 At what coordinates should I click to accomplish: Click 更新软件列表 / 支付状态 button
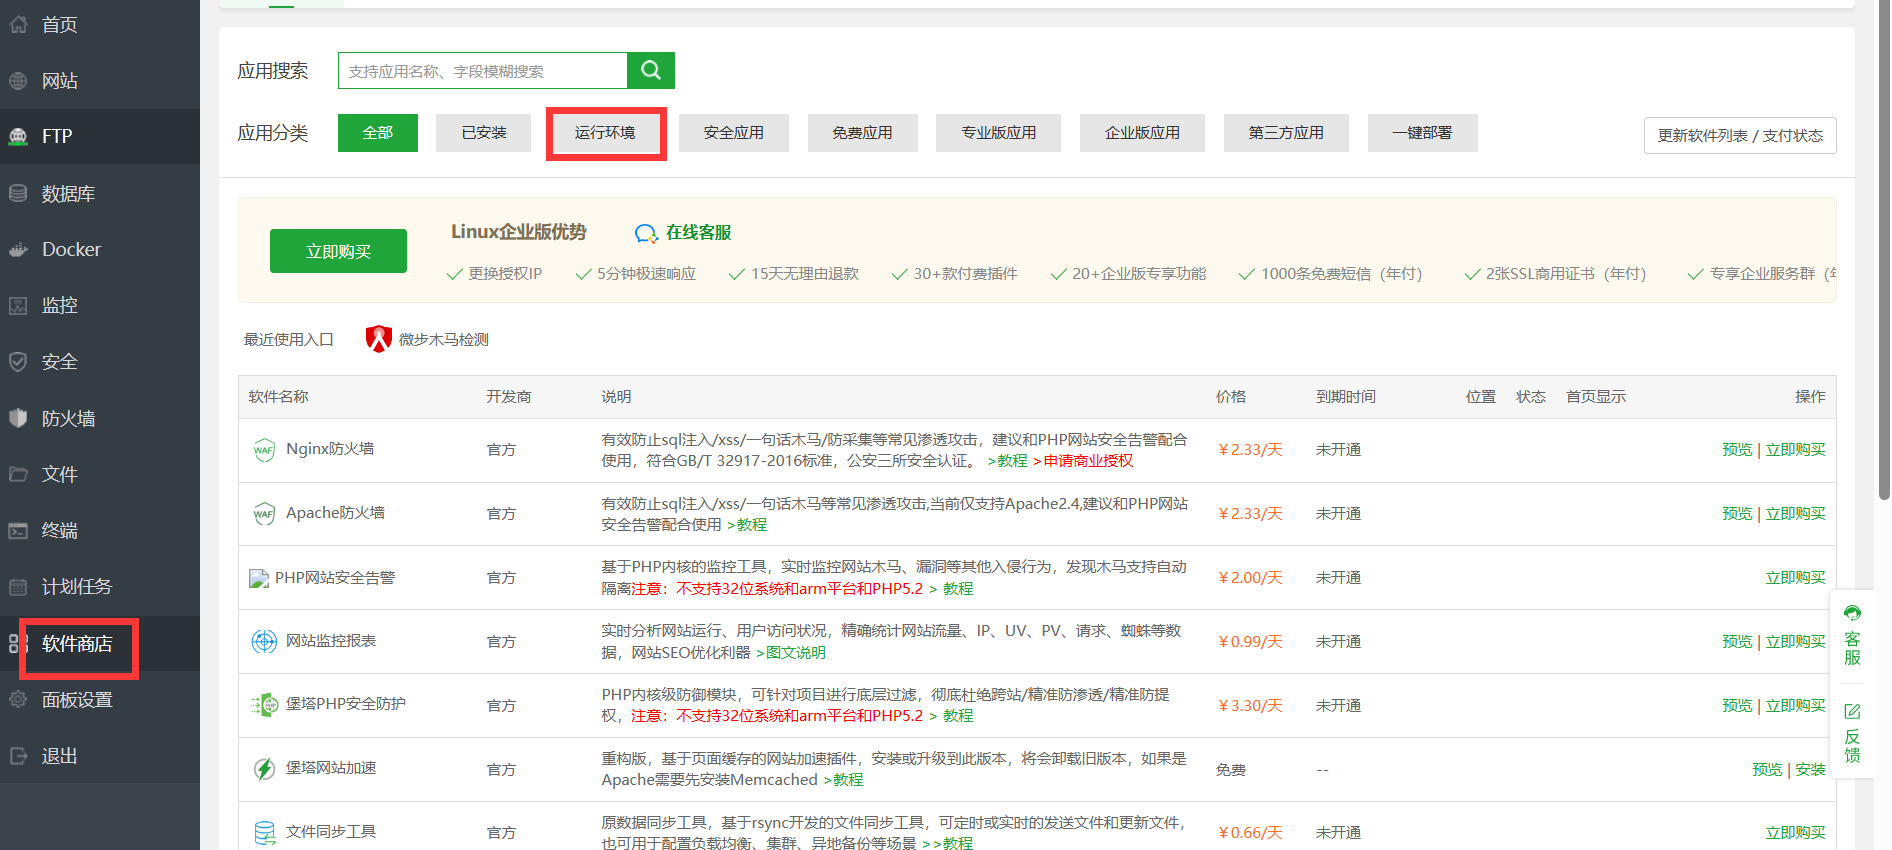[x=1739, y=136]
